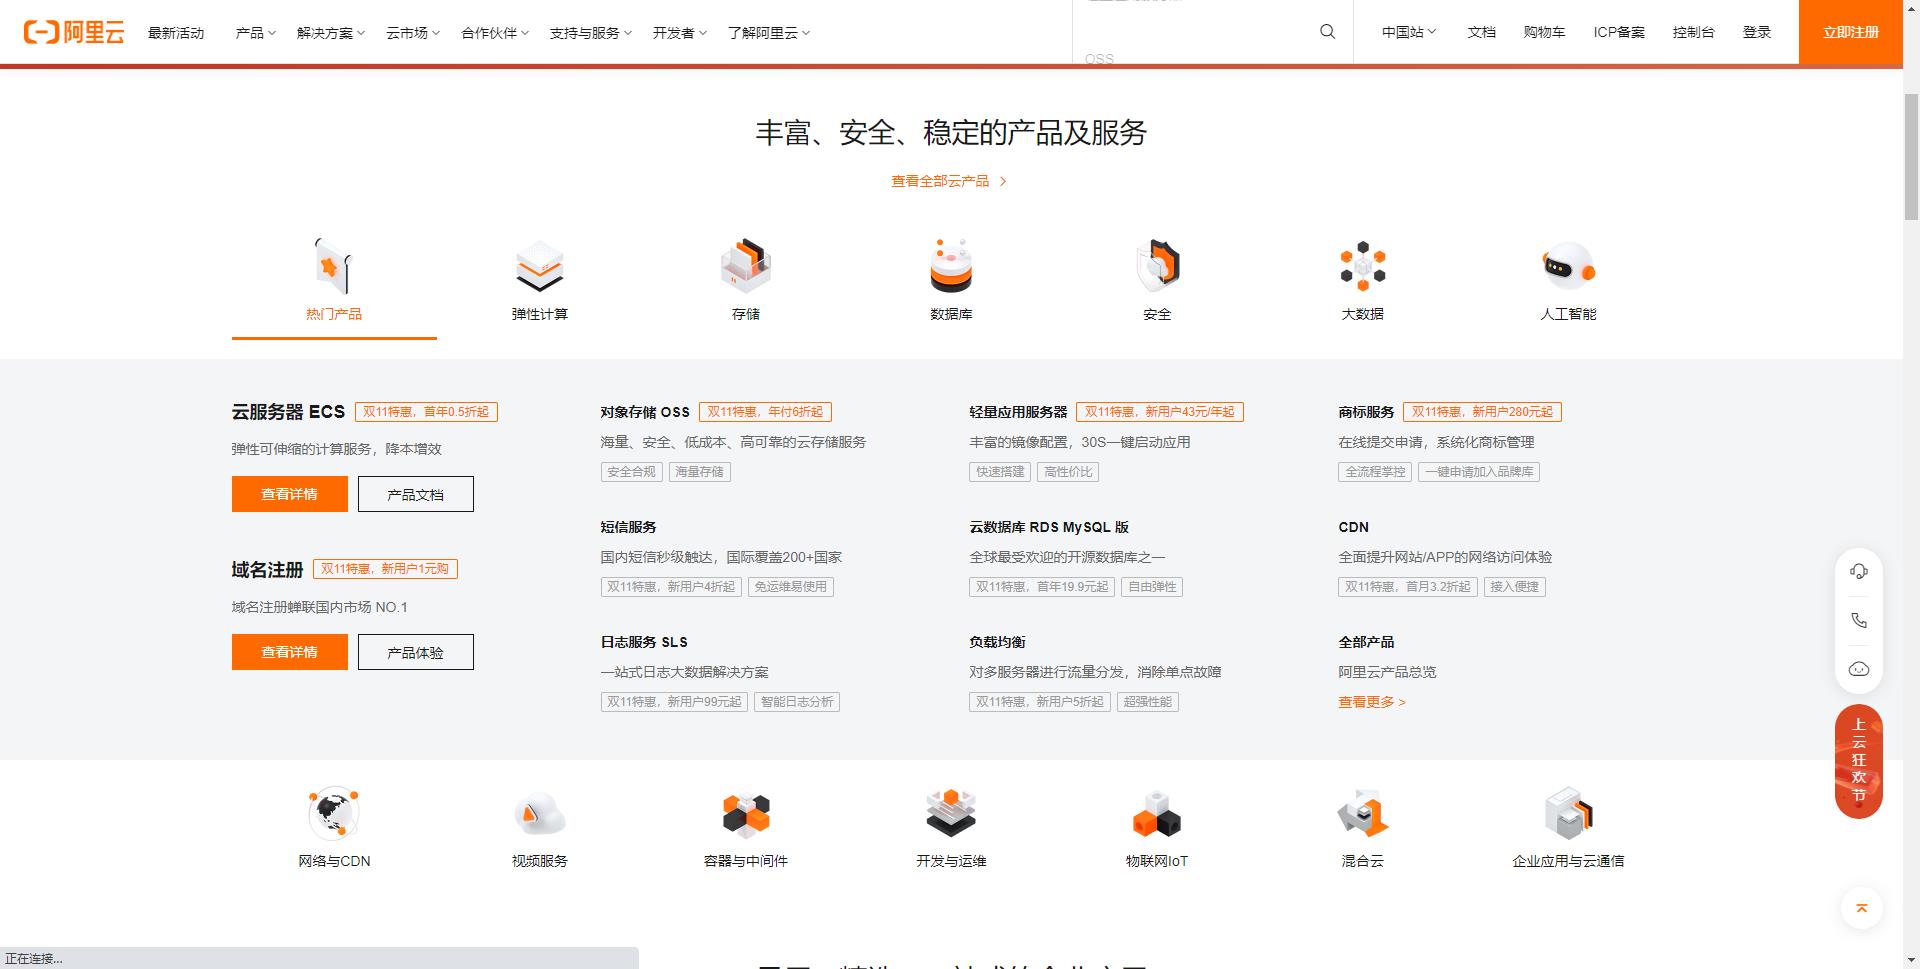Click the Aliyun logo
This screenshot has width=1920, height=969.
74,32
